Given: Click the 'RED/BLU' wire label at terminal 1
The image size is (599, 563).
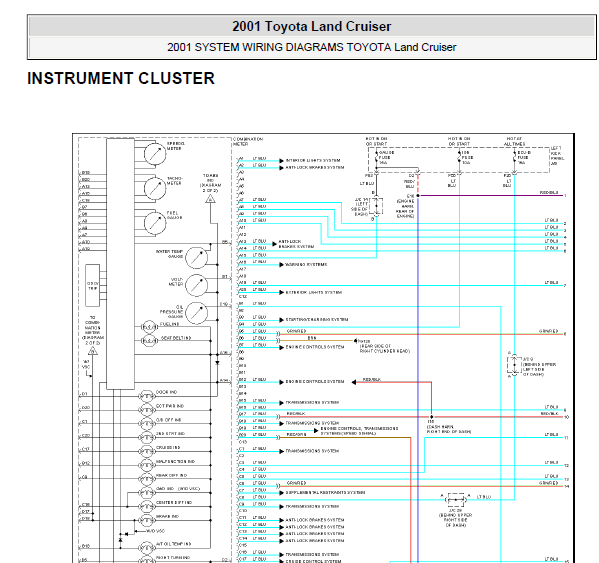Looking at the screenshot, I should (549, 193).
